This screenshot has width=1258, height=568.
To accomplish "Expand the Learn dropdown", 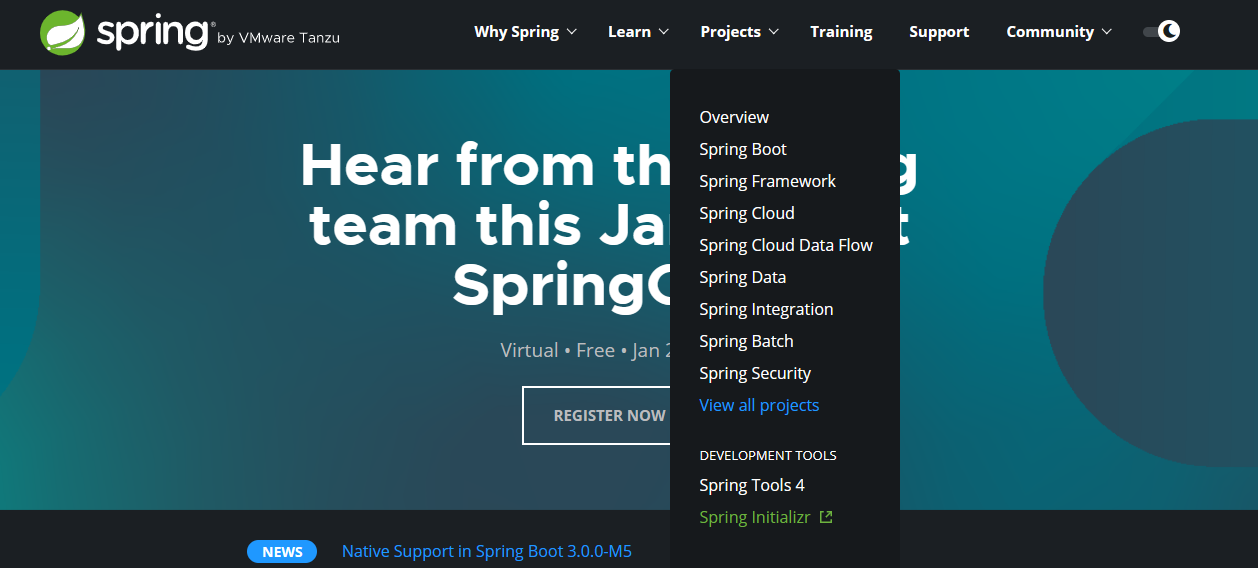I will point(637,32).
